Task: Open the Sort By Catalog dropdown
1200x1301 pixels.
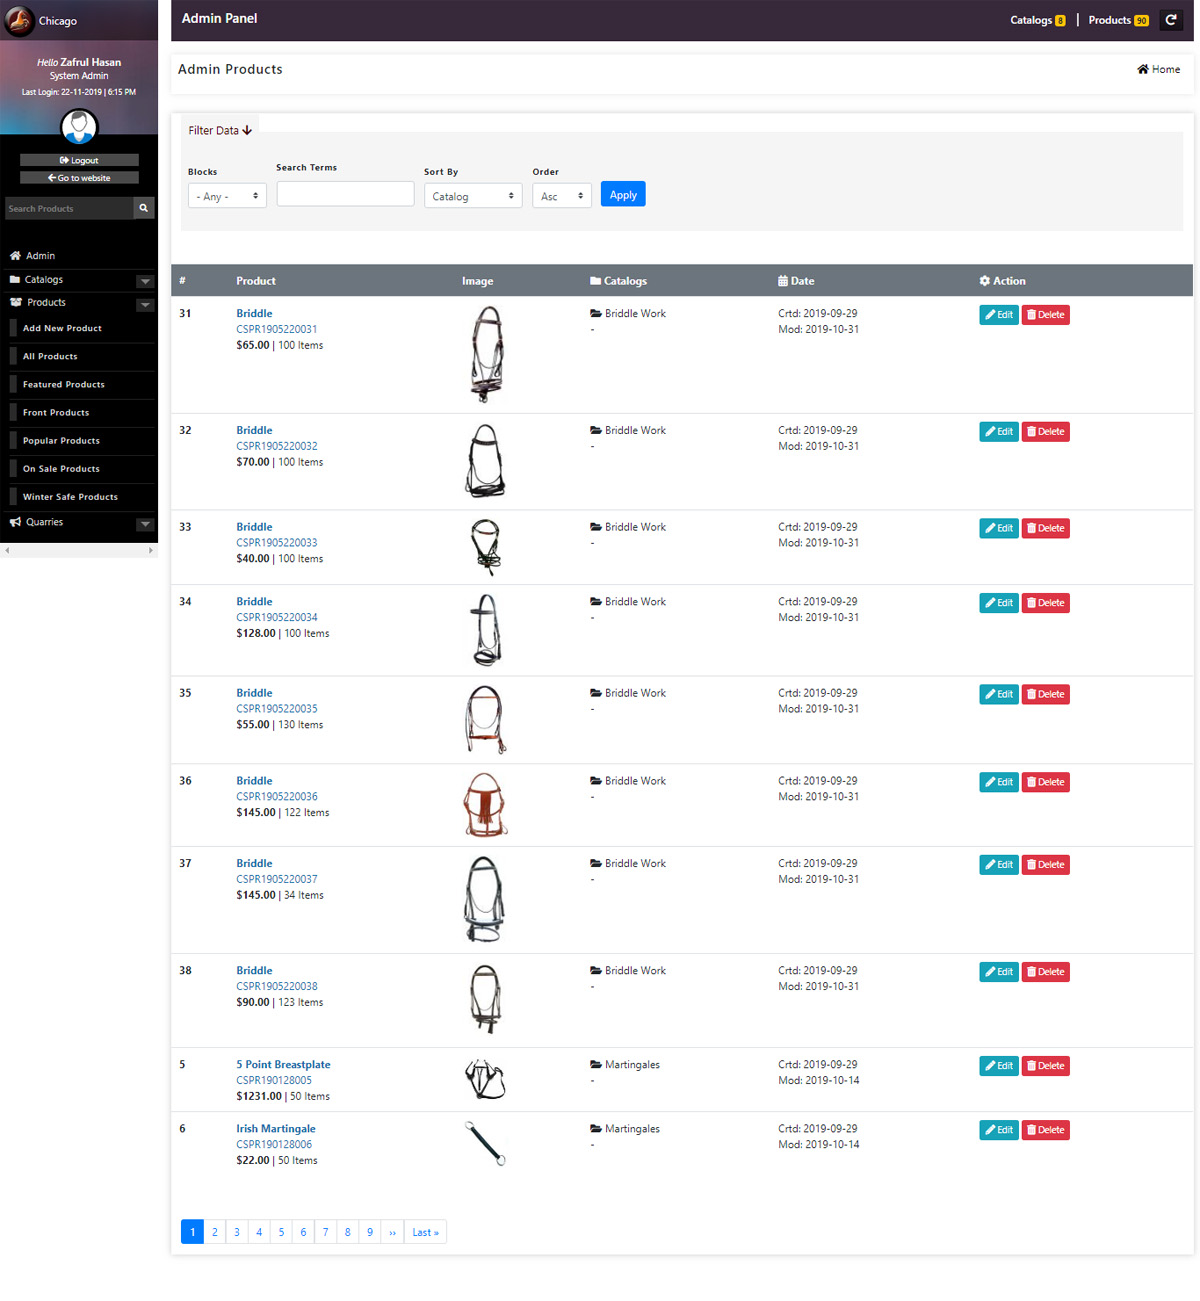Action: 472,196
